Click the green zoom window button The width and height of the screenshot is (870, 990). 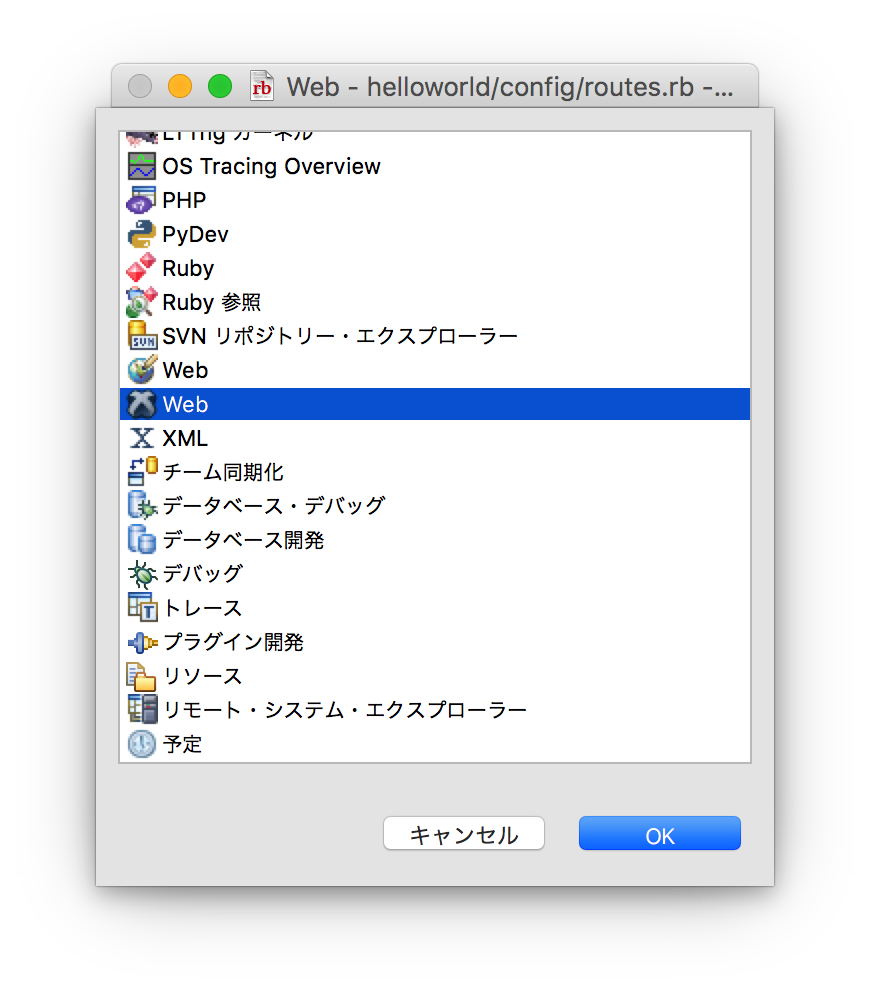220,86
